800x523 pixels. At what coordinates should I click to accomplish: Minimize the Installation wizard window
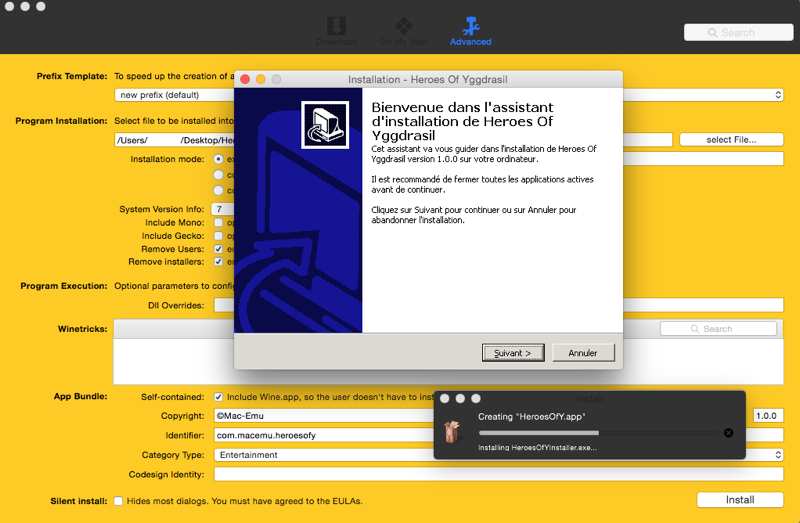click(261, 79)
